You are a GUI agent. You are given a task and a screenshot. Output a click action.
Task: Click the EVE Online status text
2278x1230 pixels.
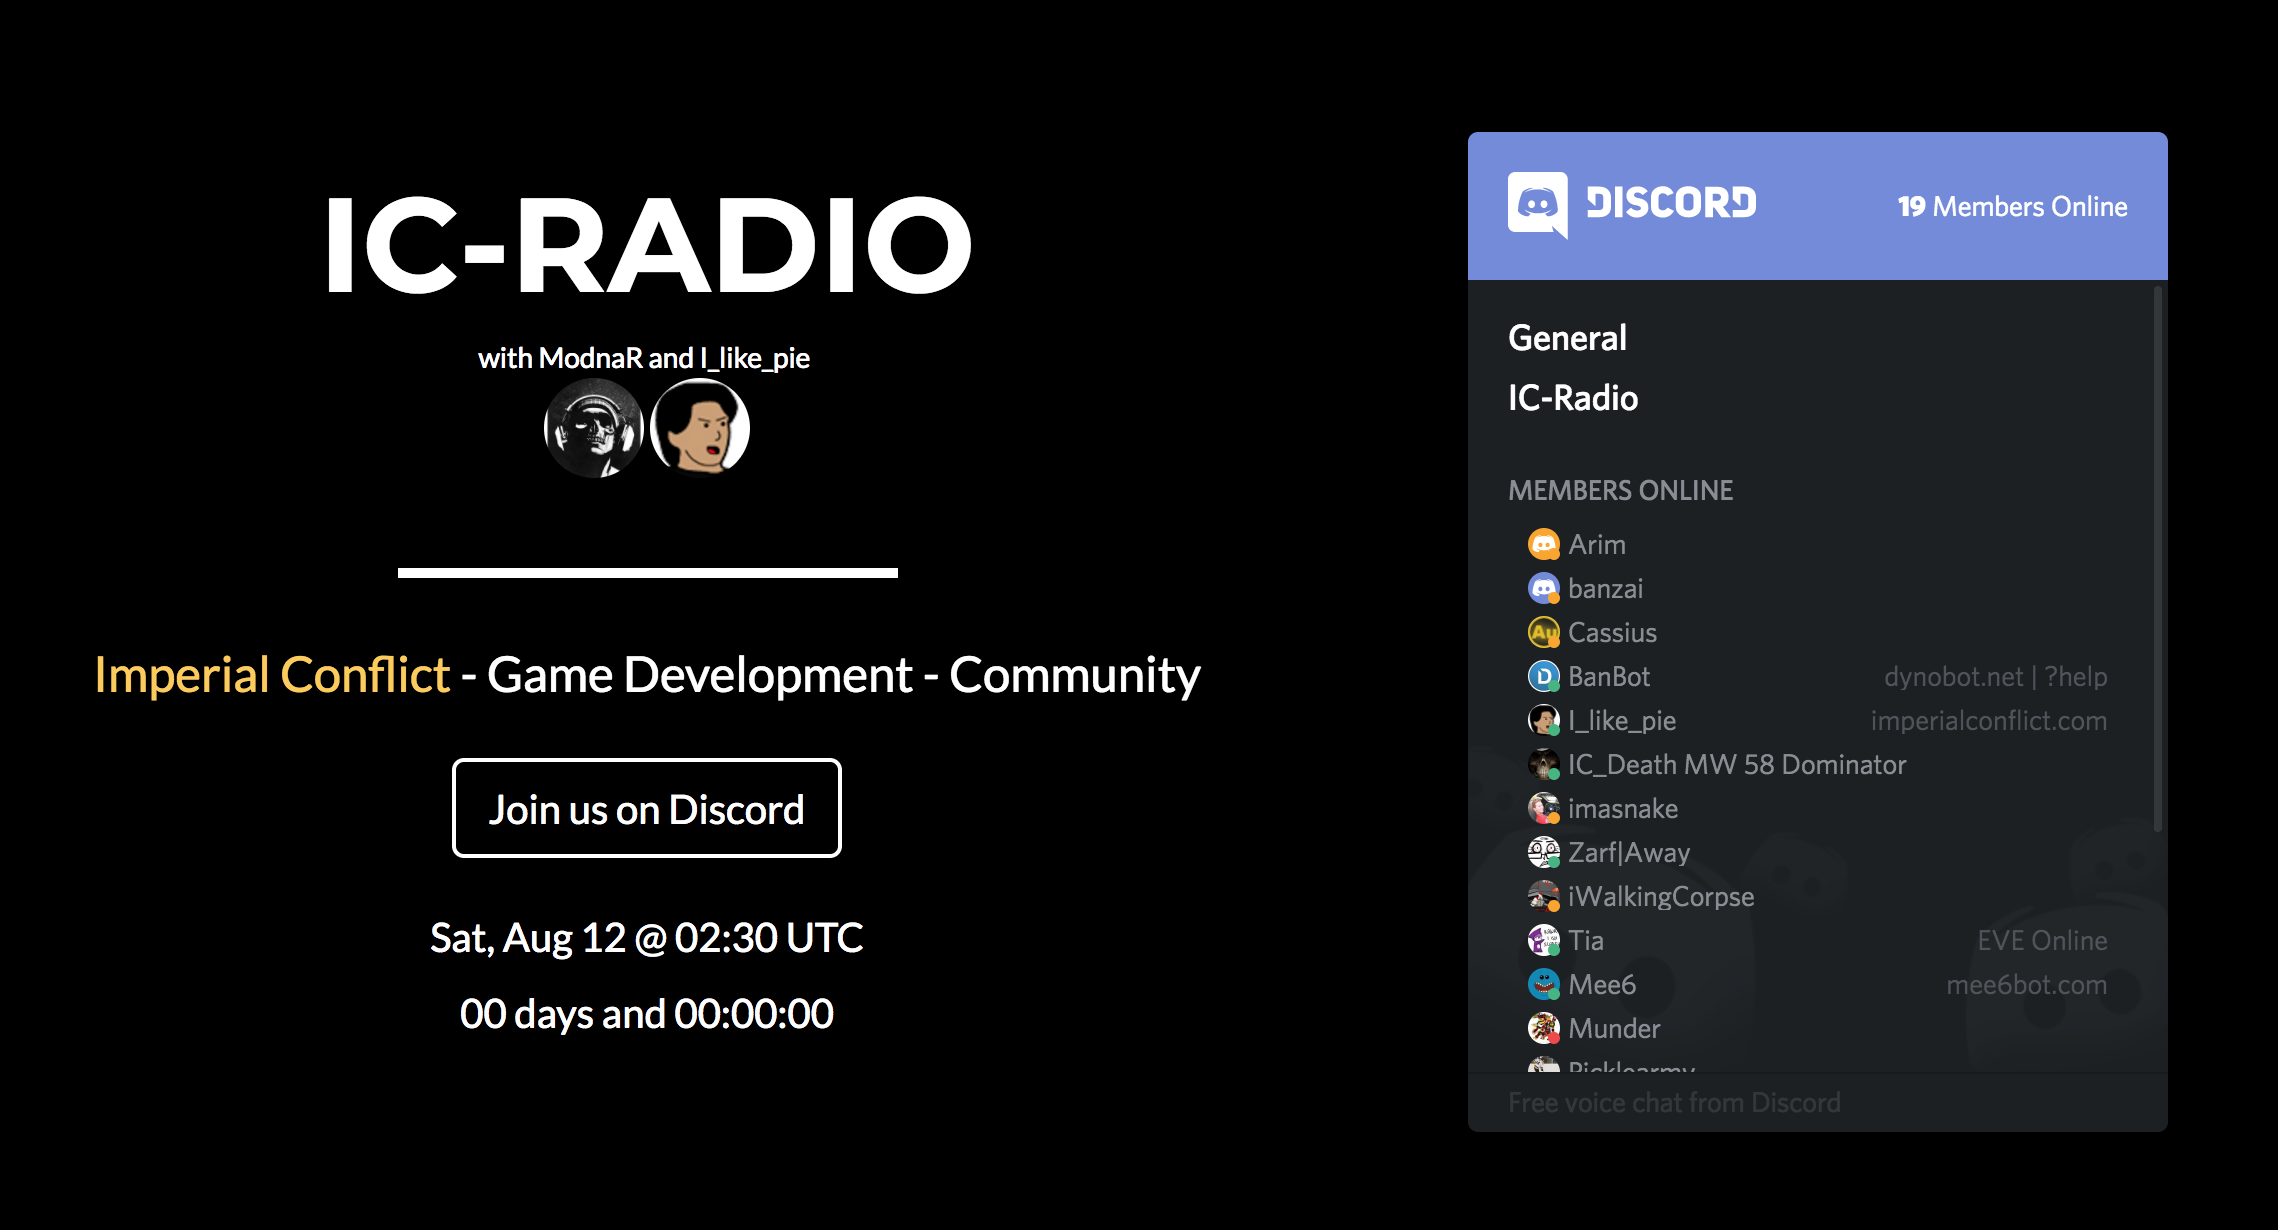click(2043, 940)
